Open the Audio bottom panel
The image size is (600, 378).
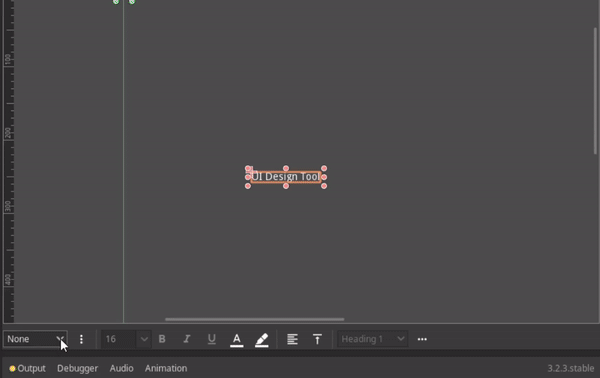[121, 368]
